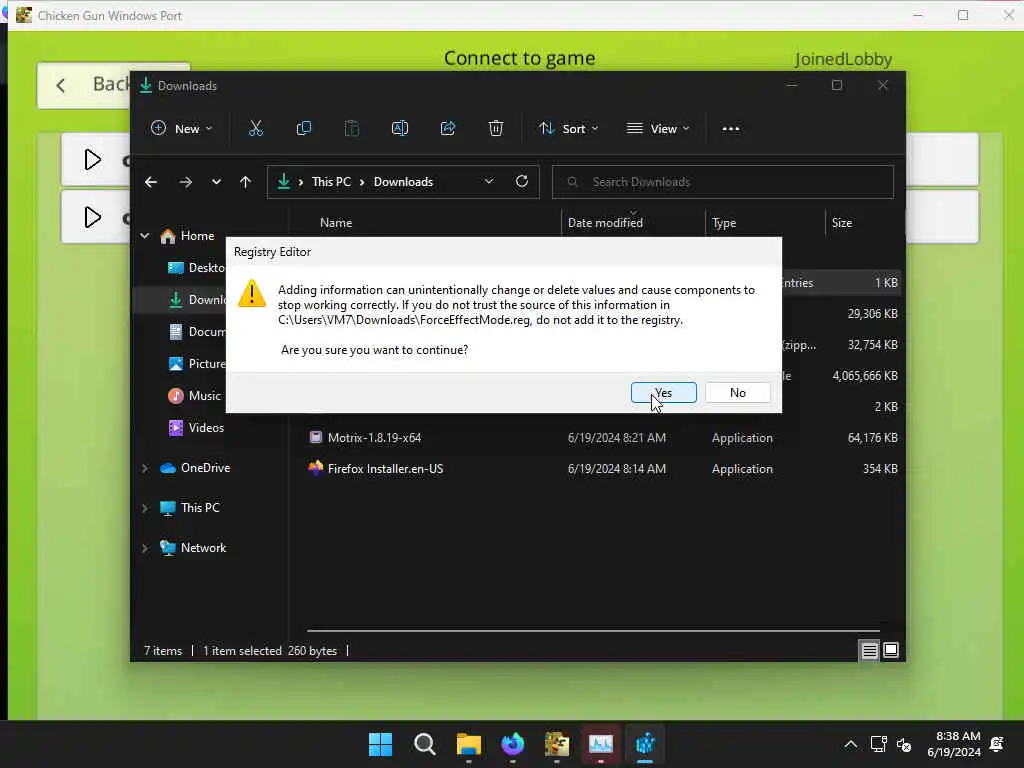Image resolution: width=1024 pixels, height=768 pixels.
Task: Open taskbar Search
Action: [424, 744]
